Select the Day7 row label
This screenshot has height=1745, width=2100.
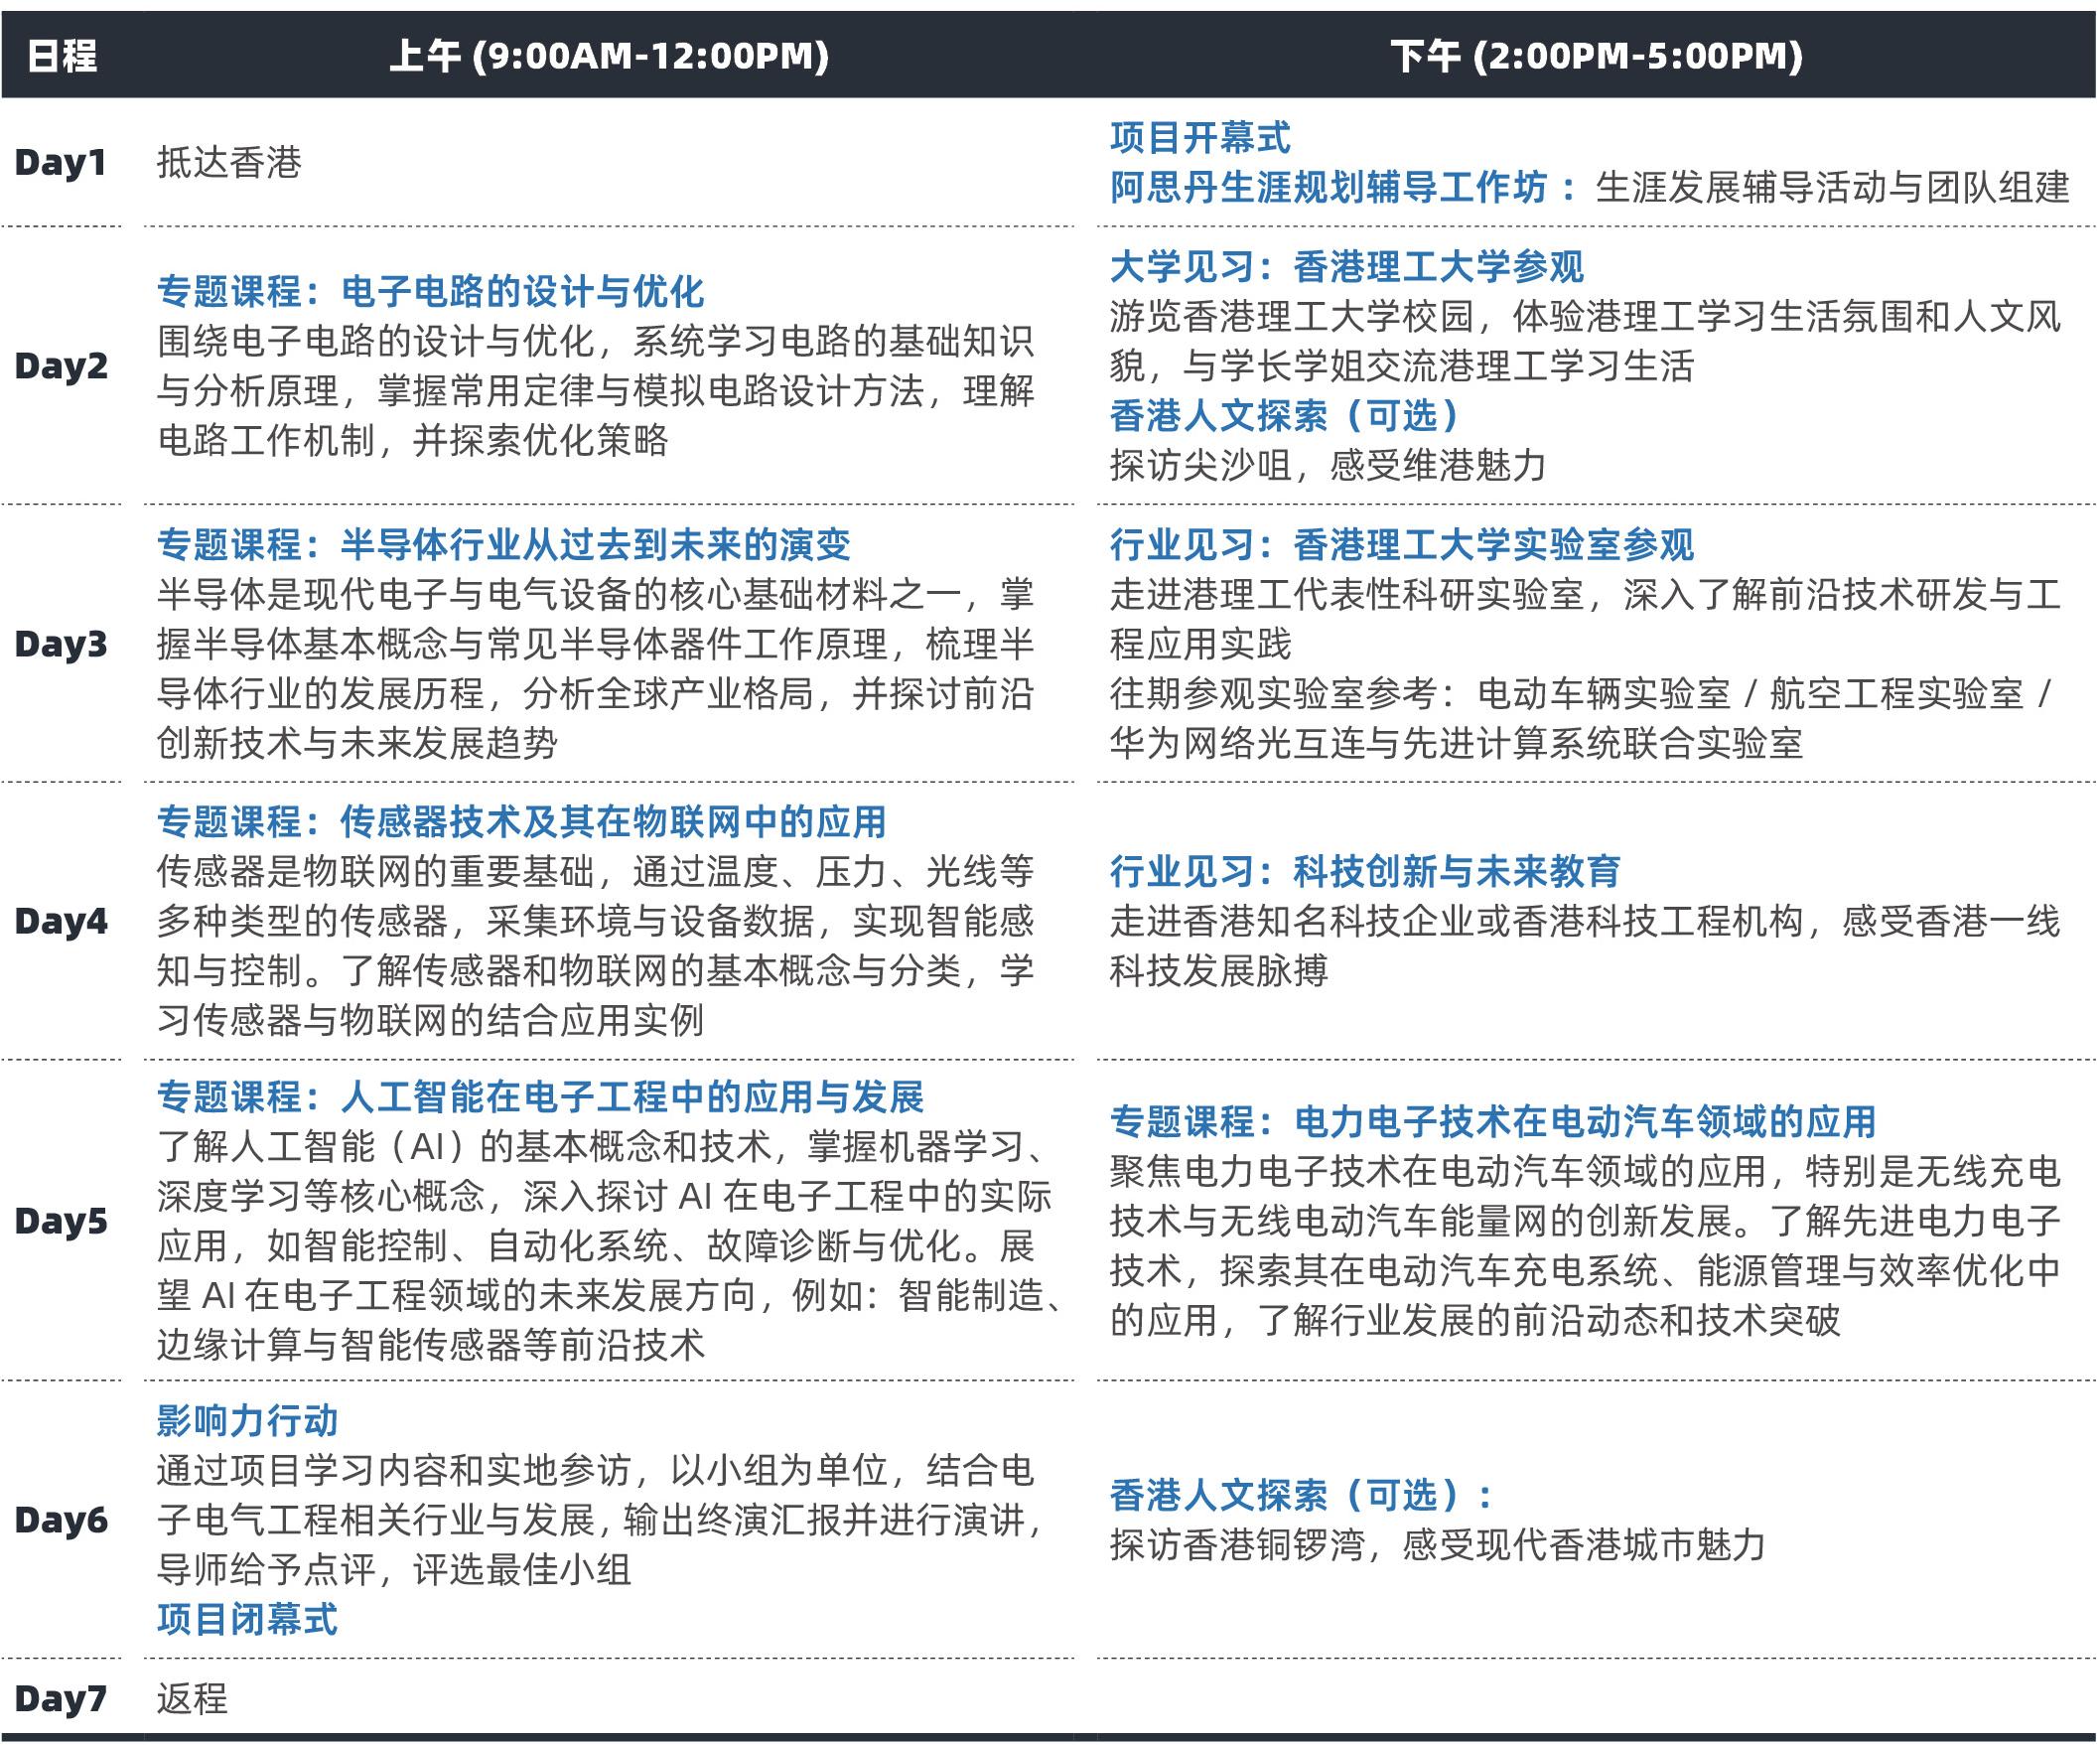pyautogui.click(x=60, y=1698)
